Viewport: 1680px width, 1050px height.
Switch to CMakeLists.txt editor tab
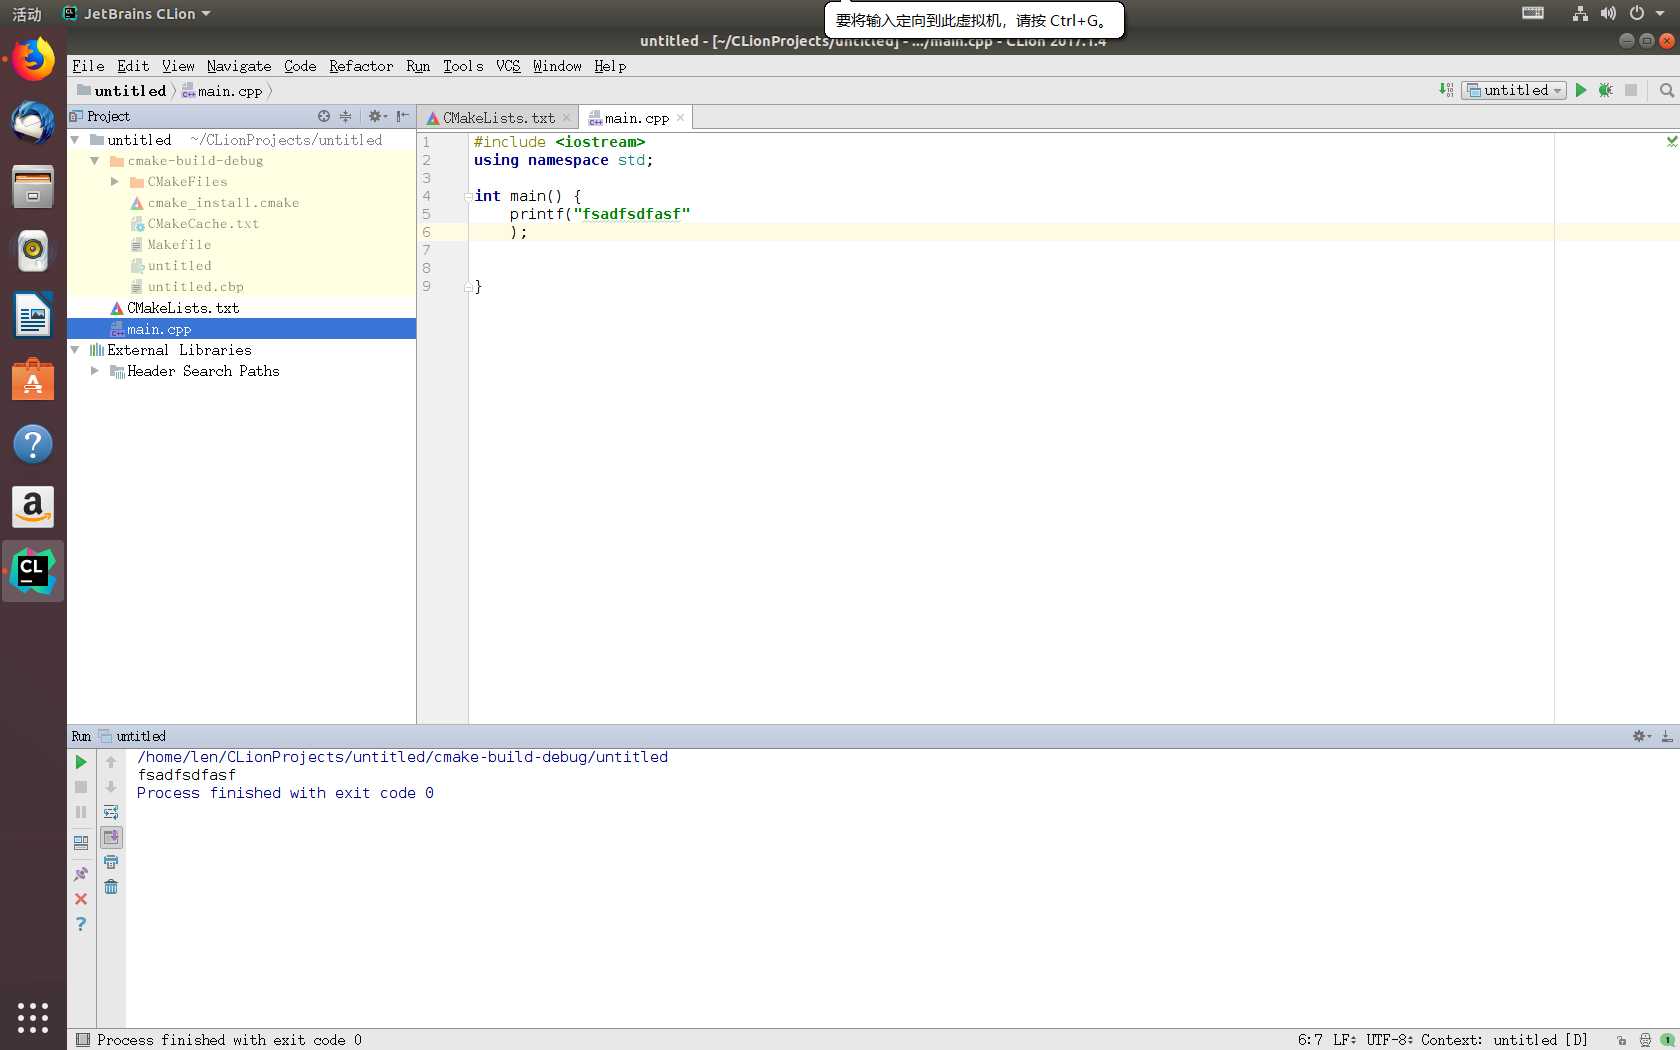pyautogui.click(x=498, y=118)
